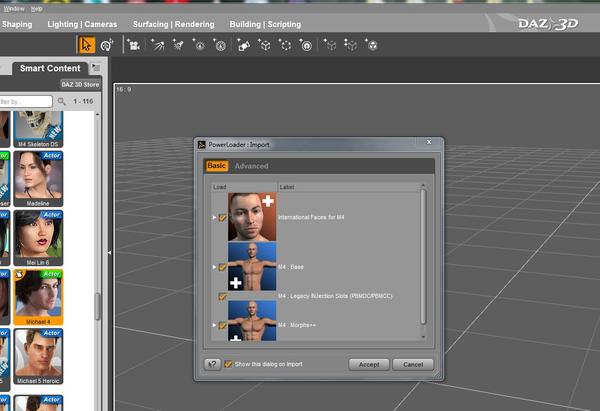600x411 pixels.
Task: Create a new linear point light circled bulb
Action: click(220, 45)
